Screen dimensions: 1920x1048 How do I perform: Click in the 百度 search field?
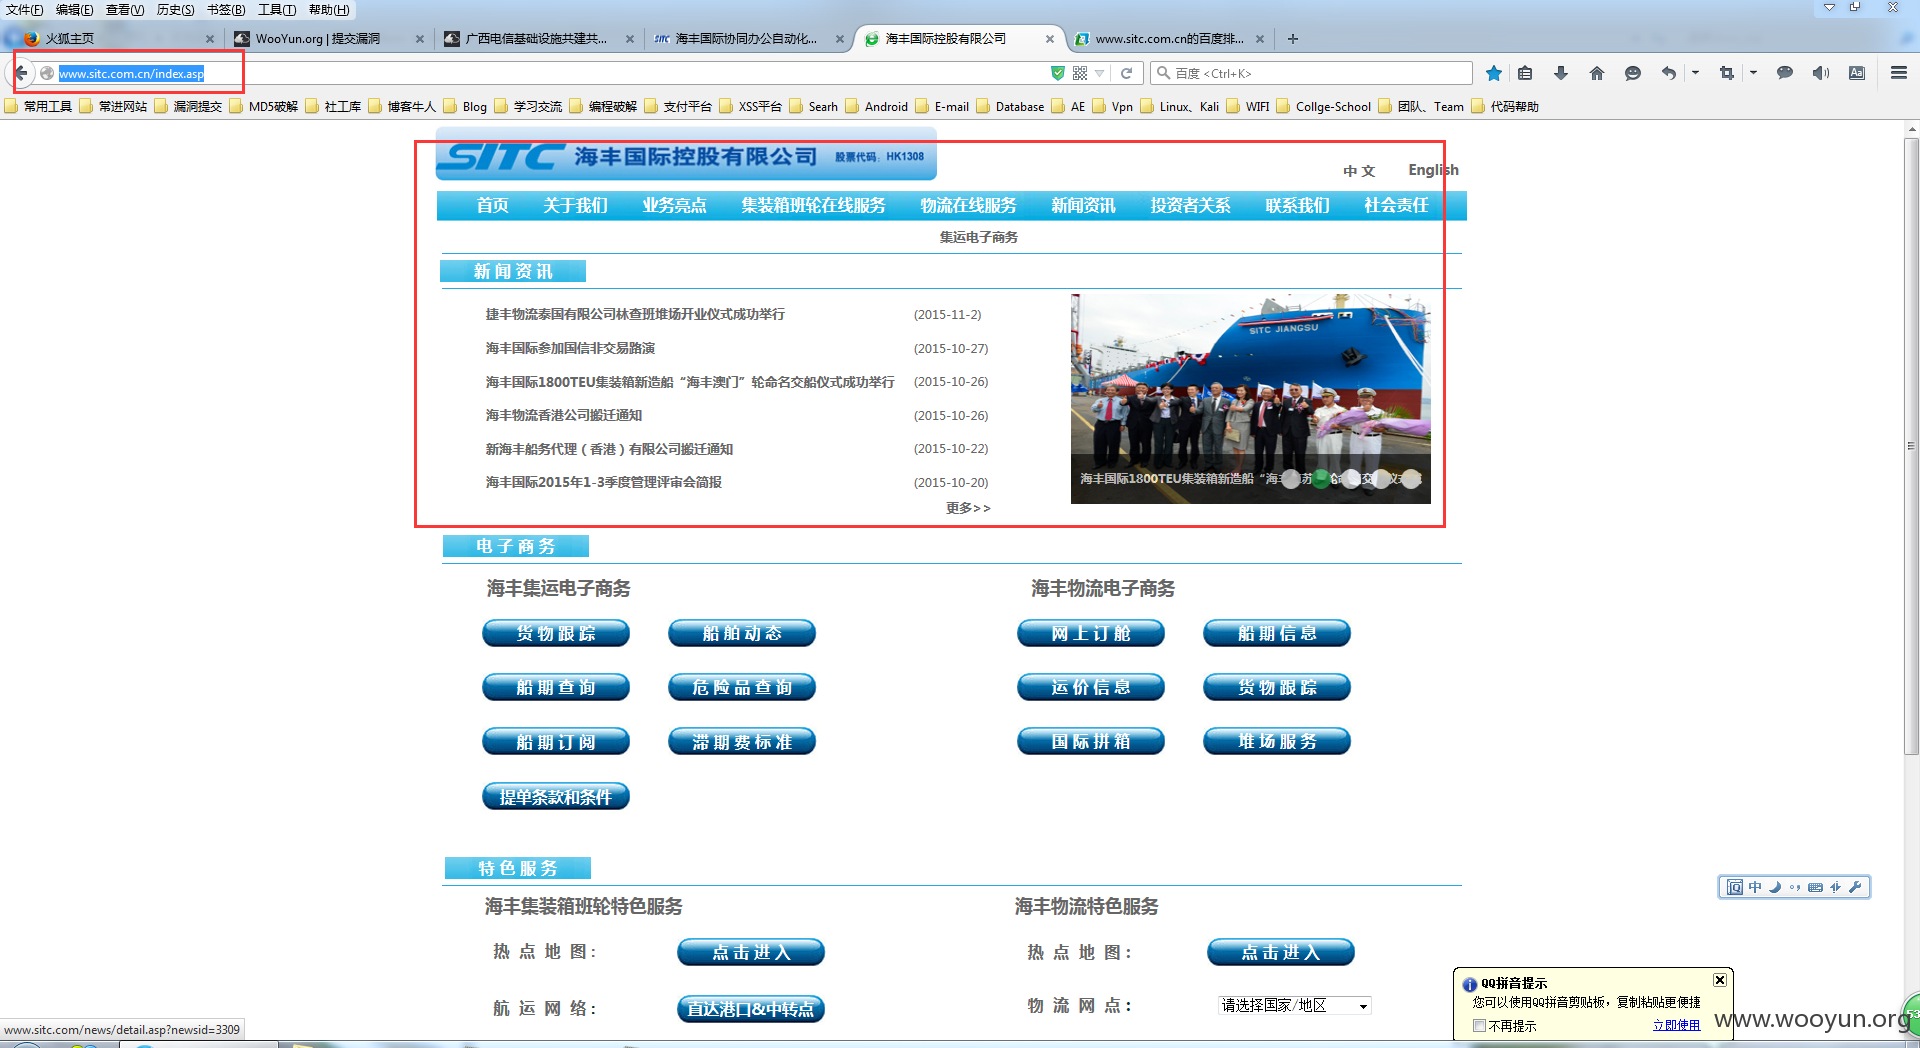point(1311,73)
